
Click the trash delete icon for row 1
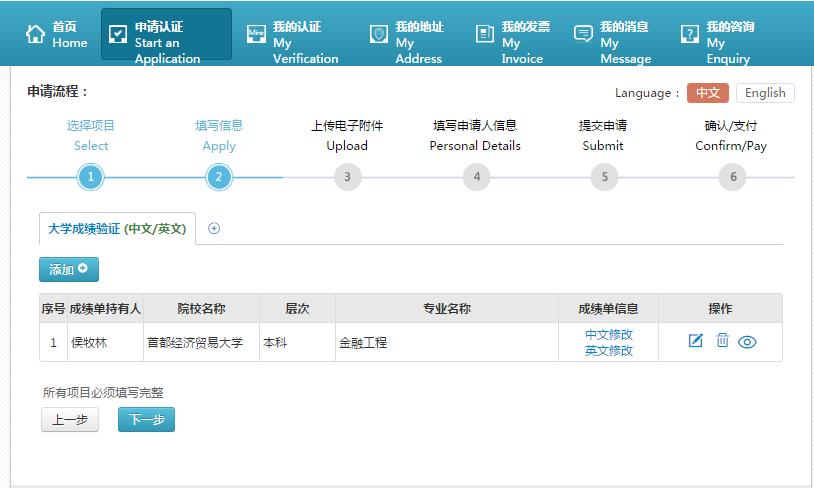722,340
